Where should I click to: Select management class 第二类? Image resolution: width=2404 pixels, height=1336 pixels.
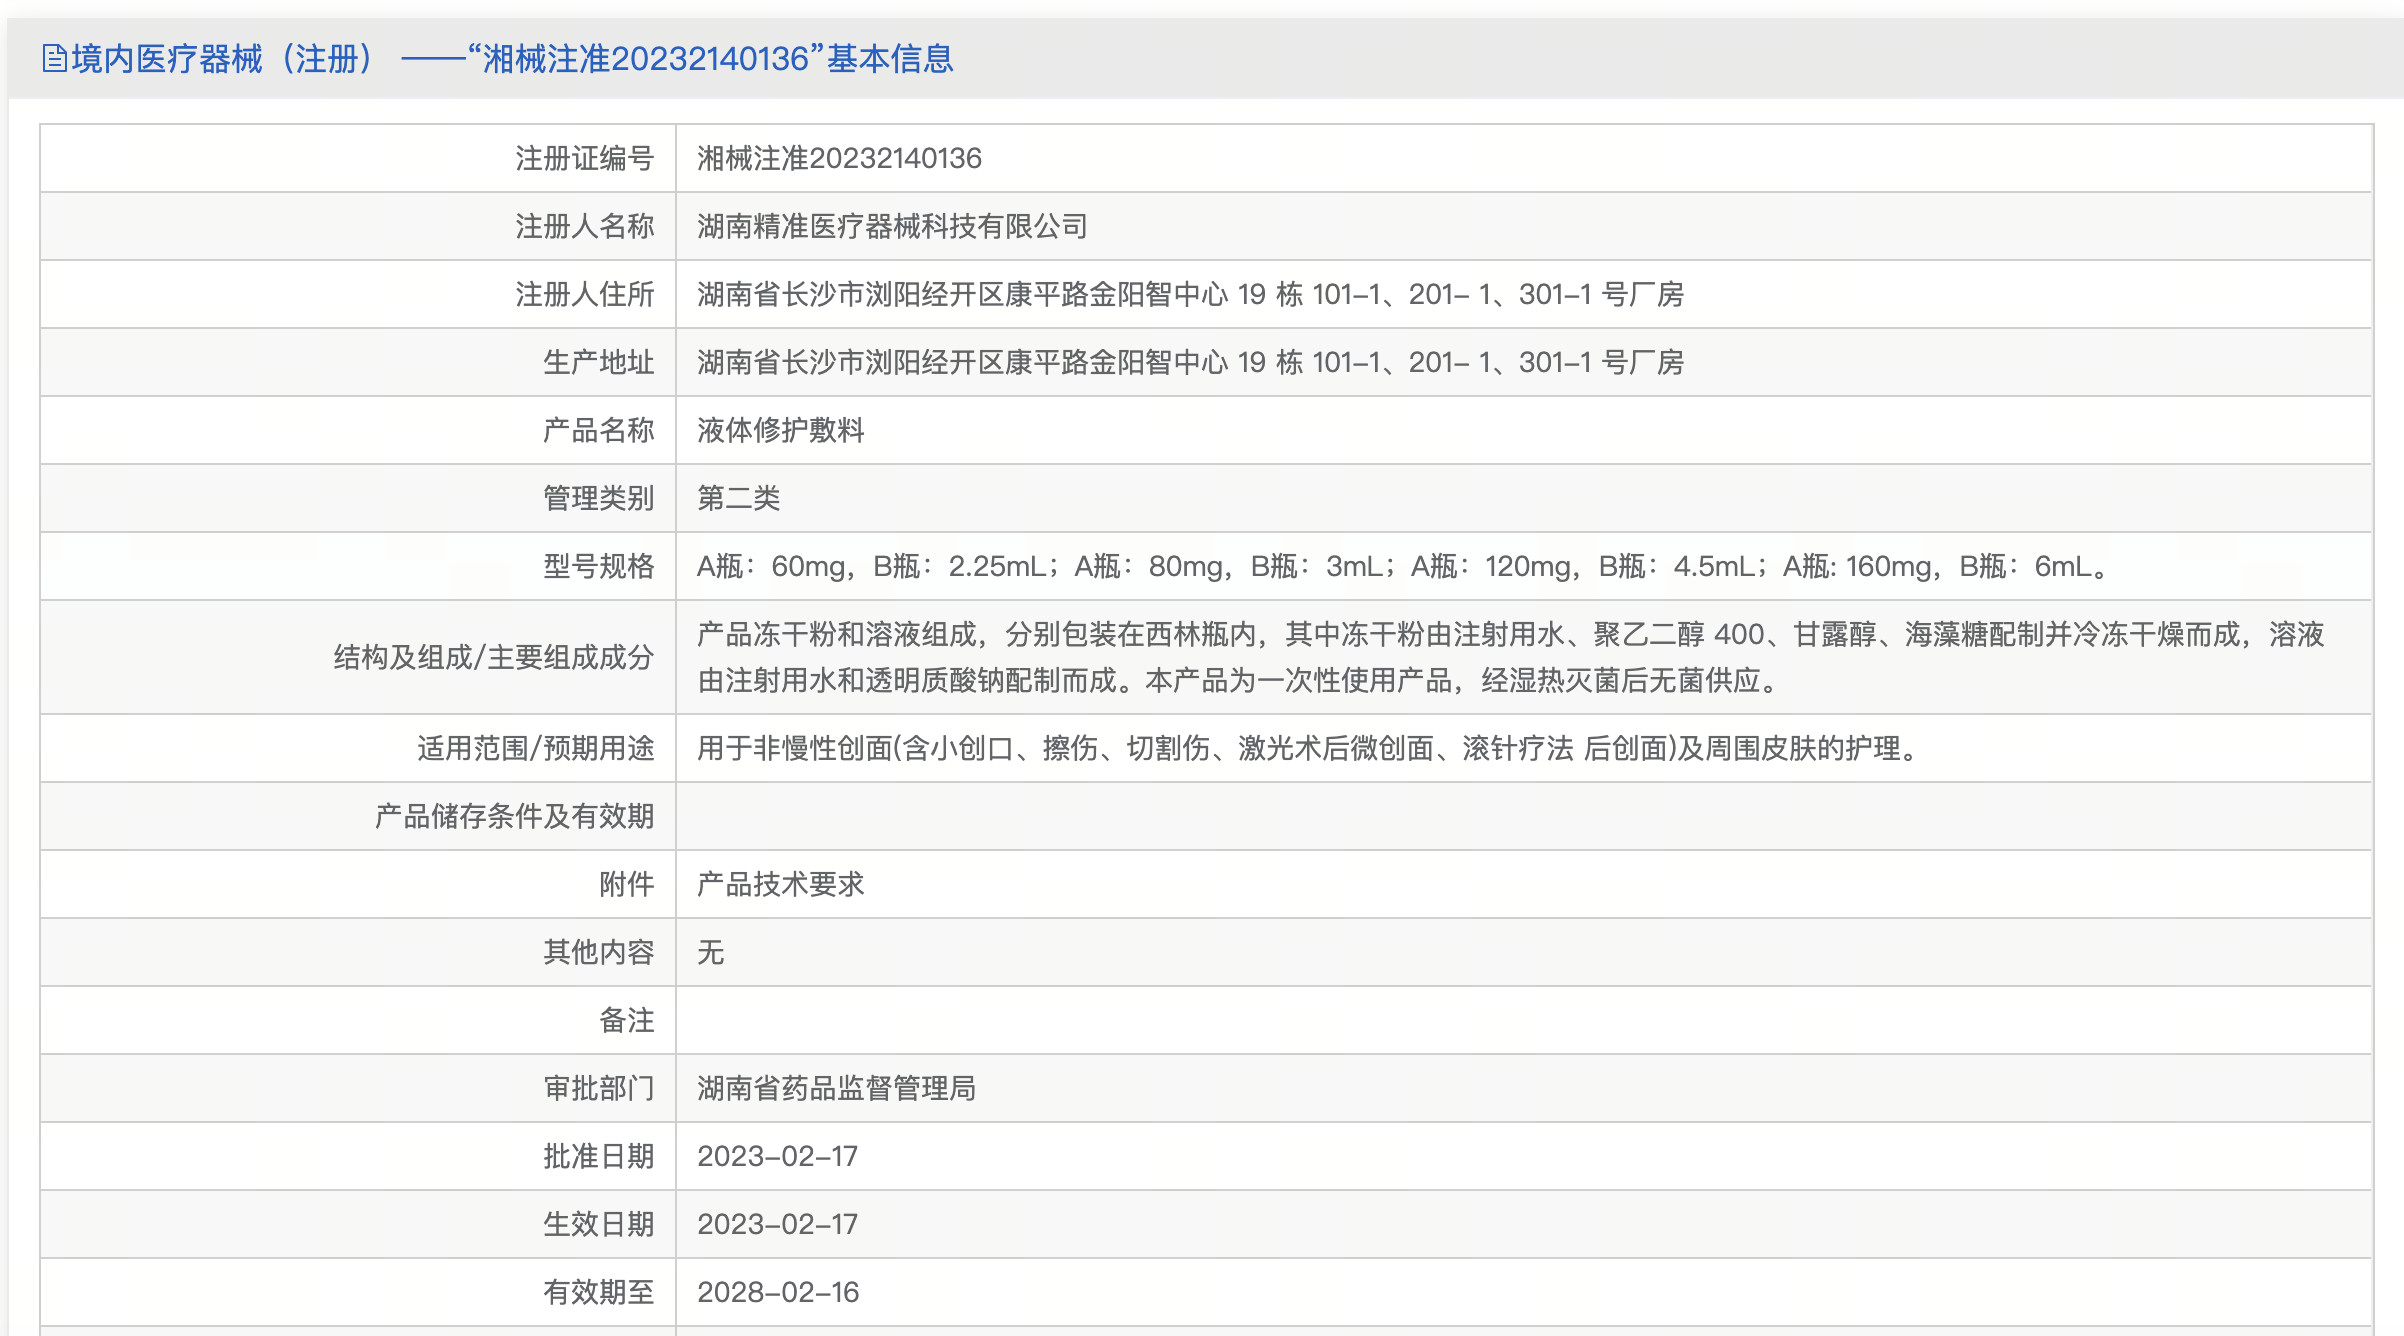(x=738, y=498)
